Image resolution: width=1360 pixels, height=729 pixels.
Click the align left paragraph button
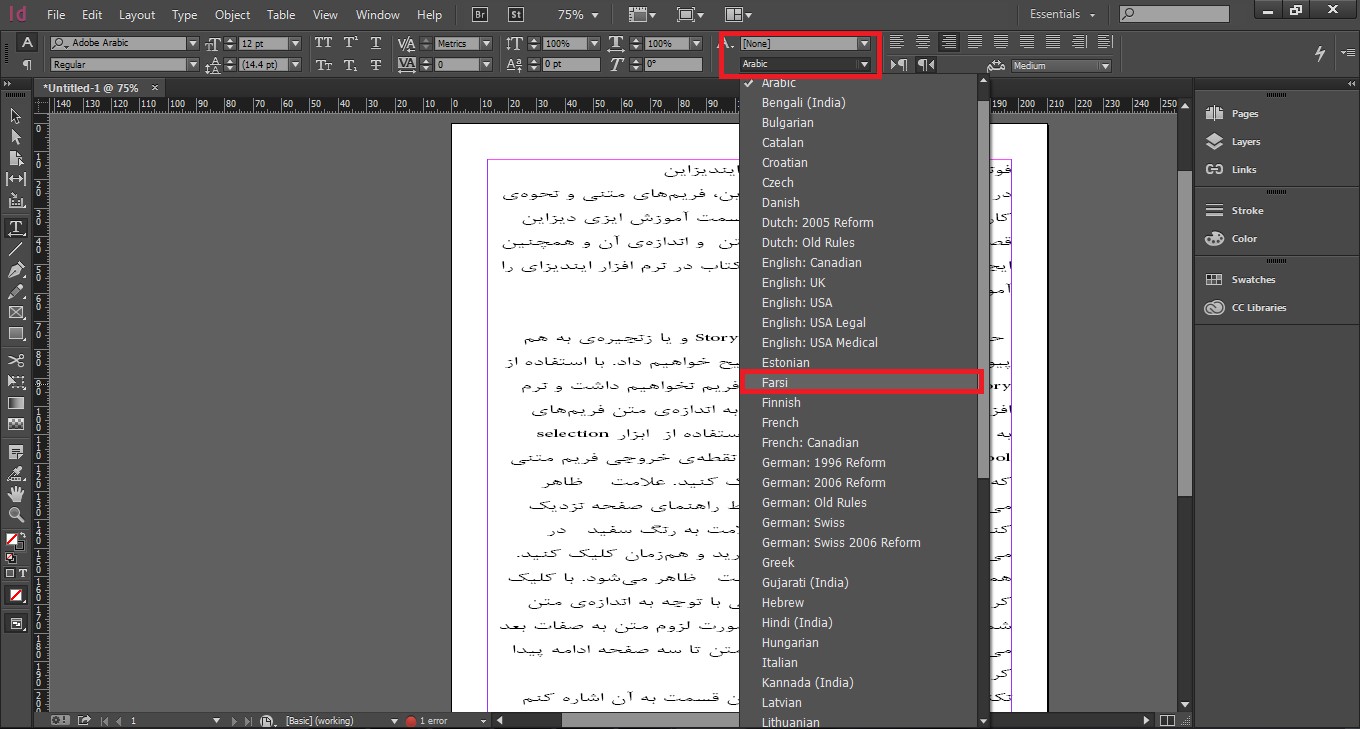(x=897, y=42)
